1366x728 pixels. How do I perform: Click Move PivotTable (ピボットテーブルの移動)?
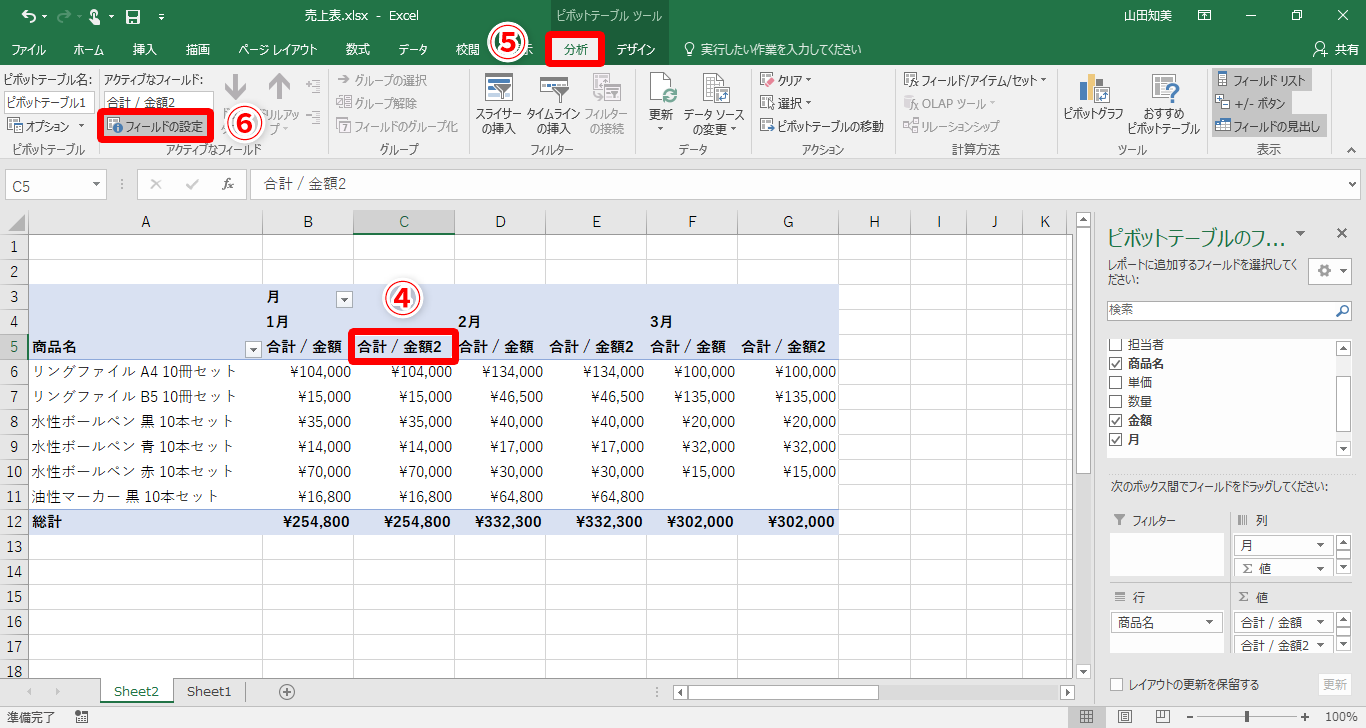821,126
